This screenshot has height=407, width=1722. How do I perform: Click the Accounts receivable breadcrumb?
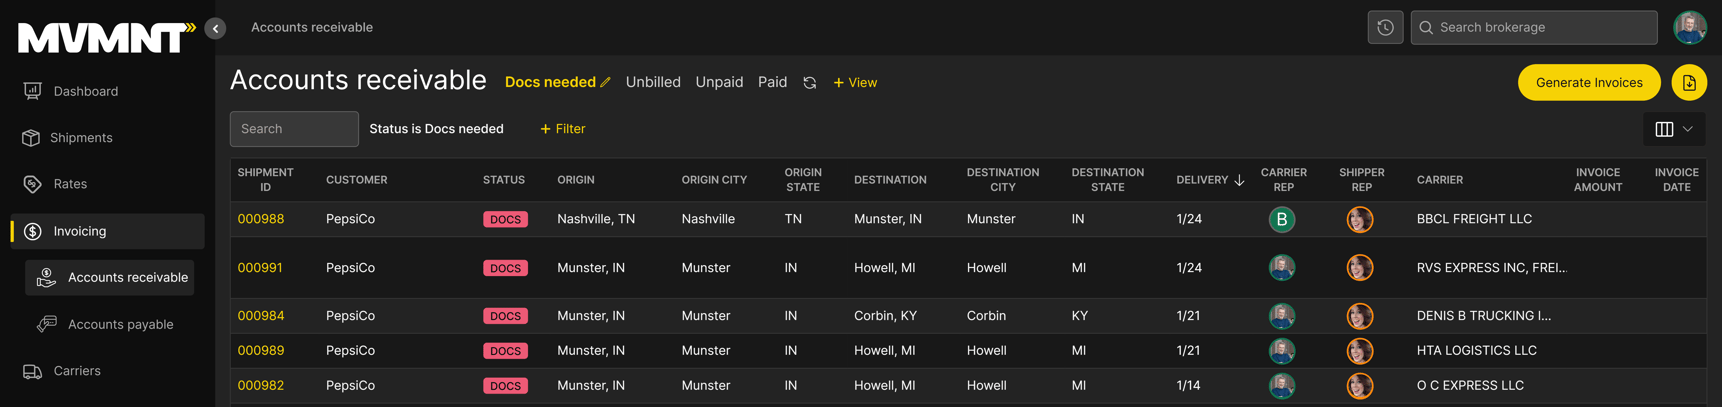(x=312, y=28)
